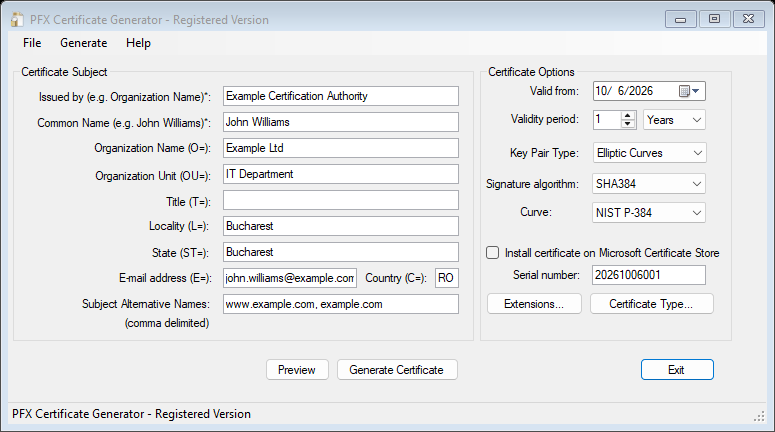
Task: Open the Valid from calendar picker
Action: 689,91
